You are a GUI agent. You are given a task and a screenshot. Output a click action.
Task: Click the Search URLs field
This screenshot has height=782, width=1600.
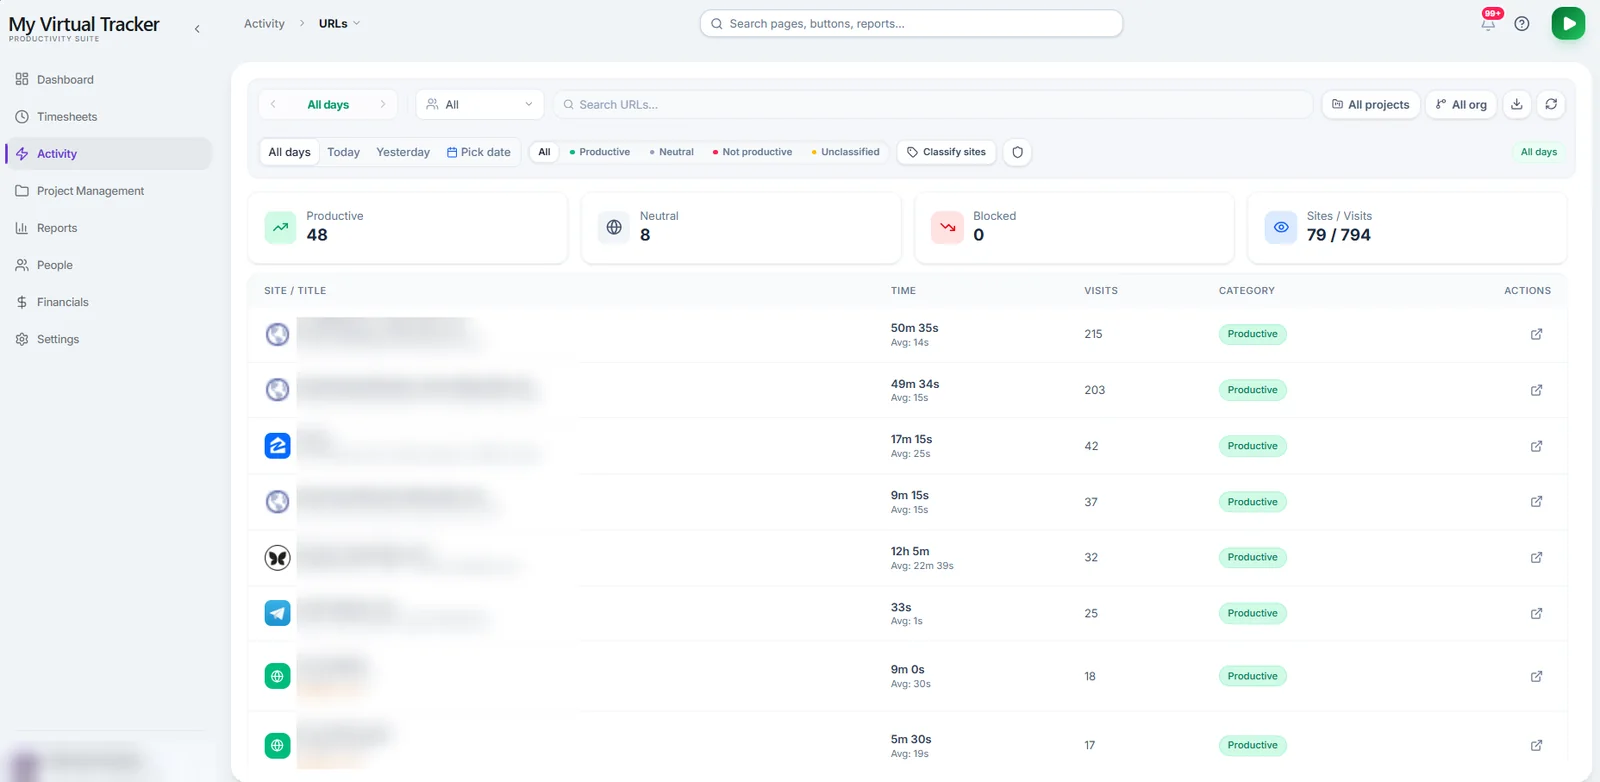(x=932, y=104)
